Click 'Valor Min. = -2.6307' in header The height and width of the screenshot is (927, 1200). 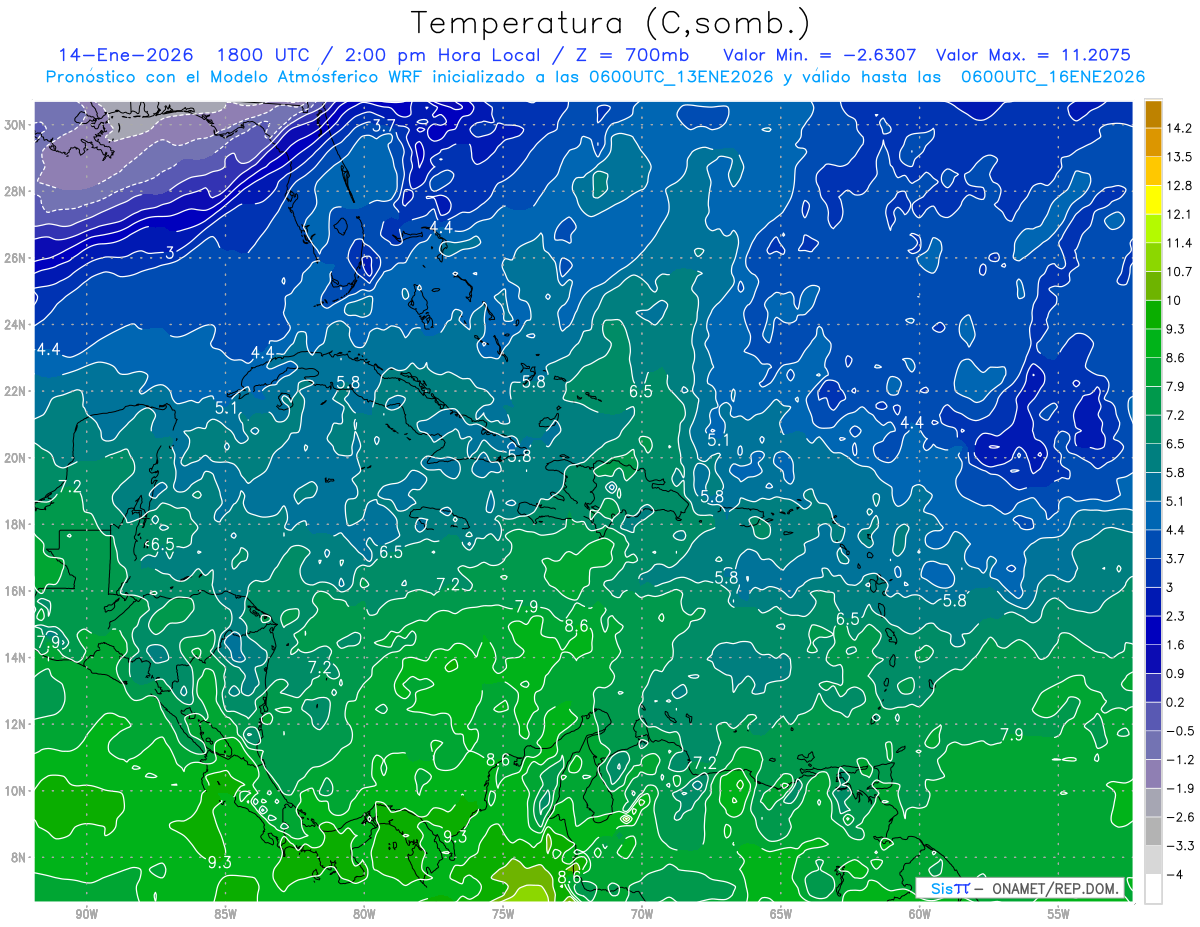point(820,55)
